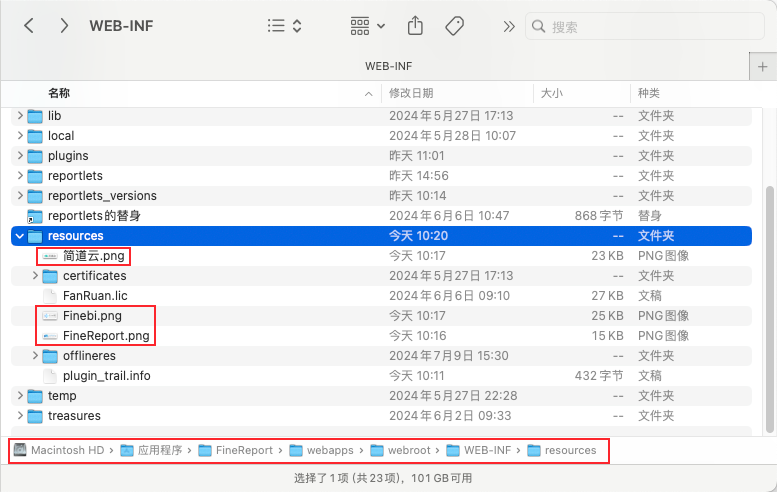Expand the lib folder

tap(20, 115)
